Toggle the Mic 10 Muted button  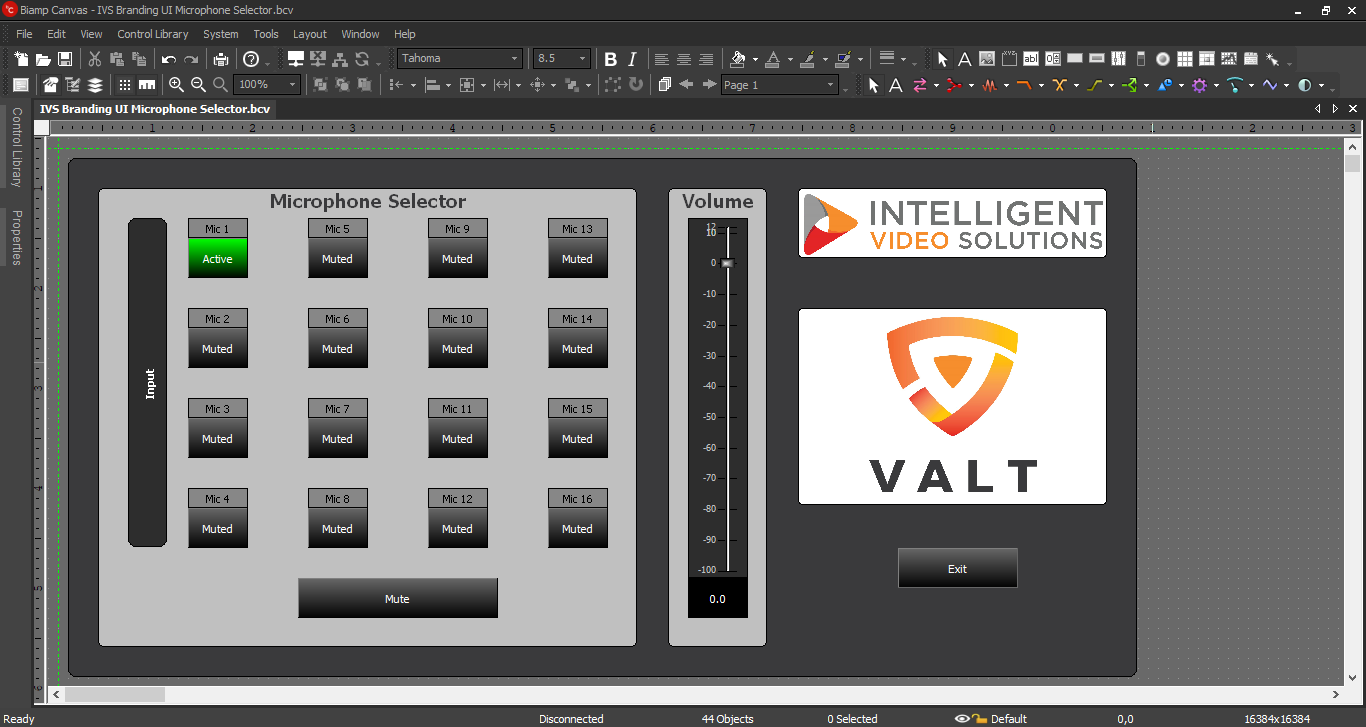click(458, 348)
